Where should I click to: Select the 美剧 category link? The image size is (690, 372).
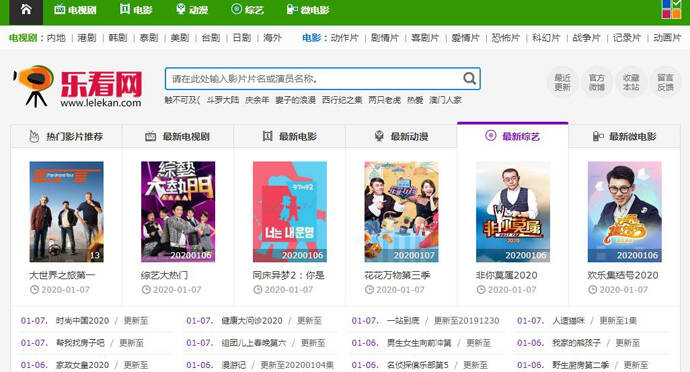180,38
